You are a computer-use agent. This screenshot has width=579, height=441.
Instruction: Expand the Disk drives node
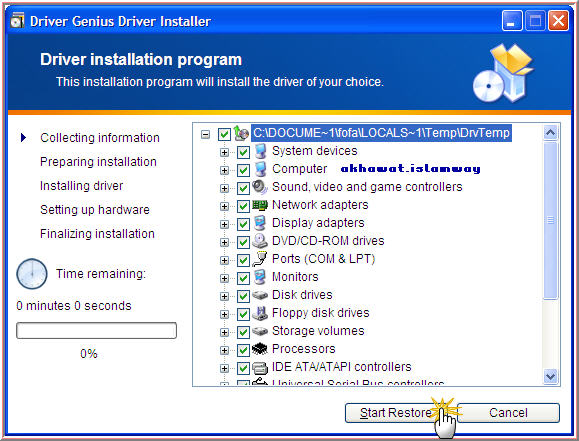[224, 296]
